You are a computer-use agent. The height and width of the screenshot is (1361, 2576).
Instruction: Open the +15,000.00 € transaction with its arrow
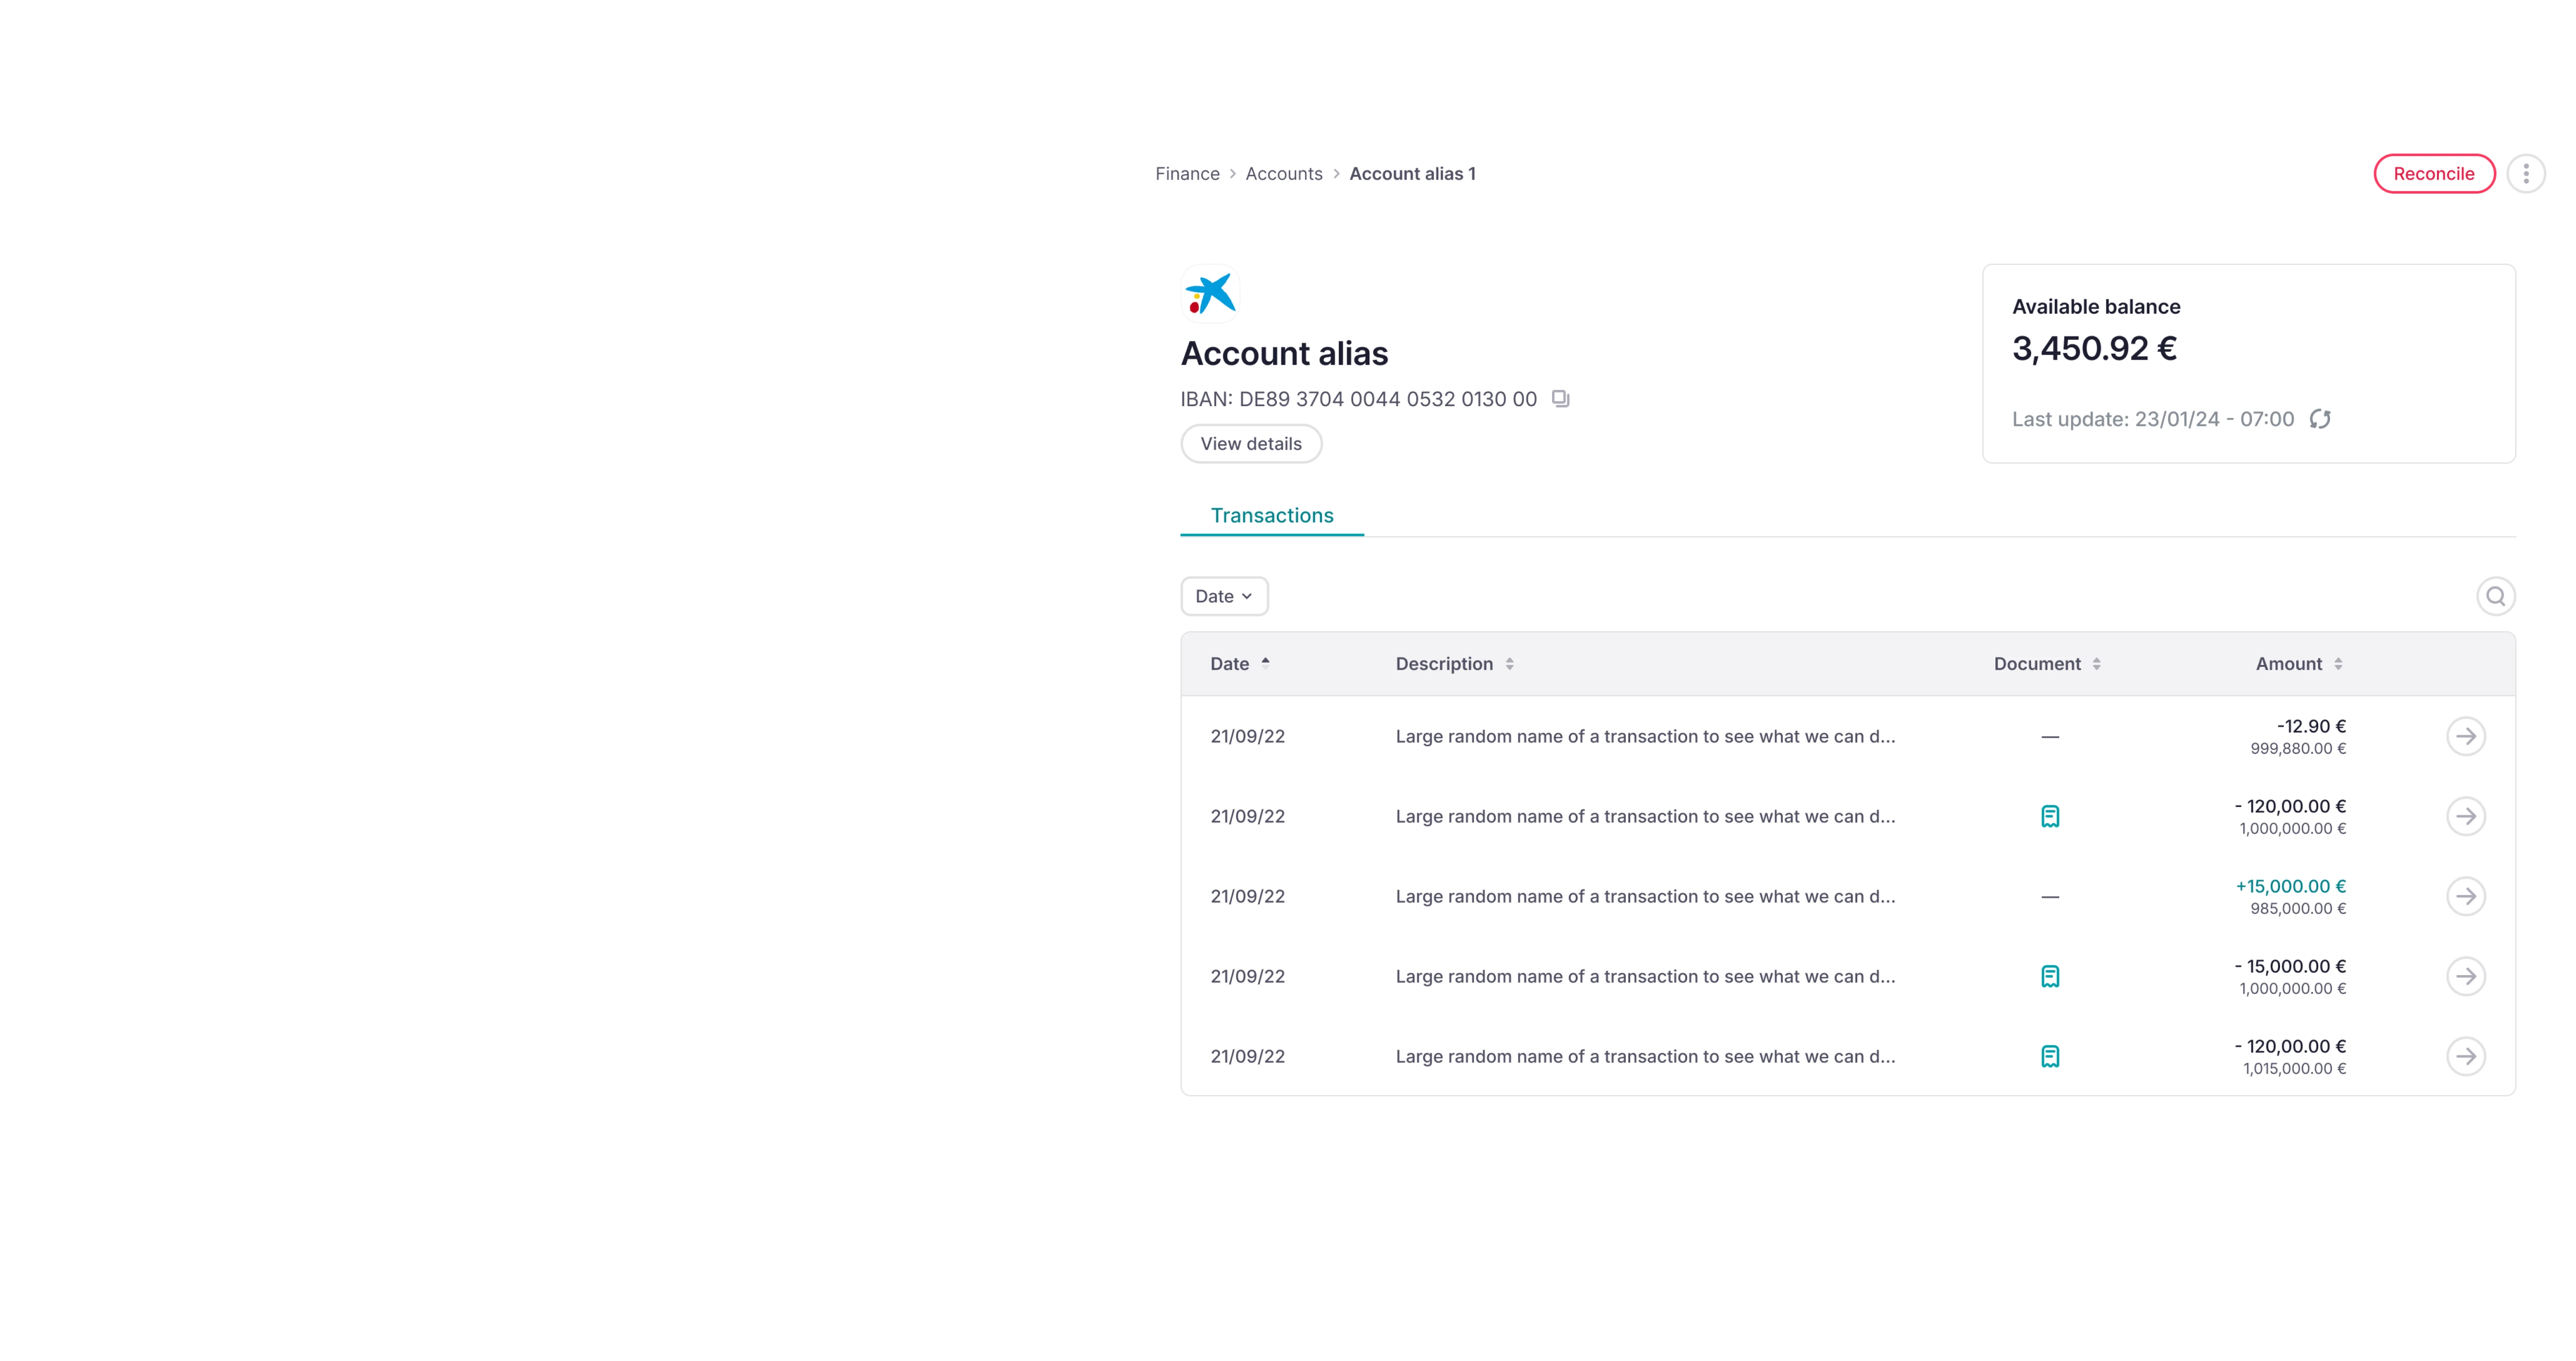pyautogui.click(x=2465, y=896)
